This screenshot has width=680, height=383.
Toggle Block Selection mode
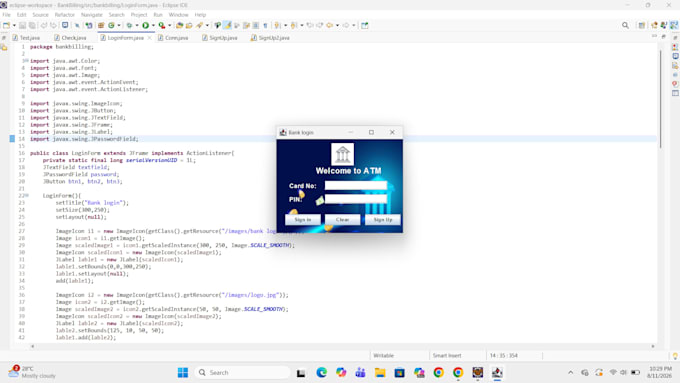coord(256,26)
